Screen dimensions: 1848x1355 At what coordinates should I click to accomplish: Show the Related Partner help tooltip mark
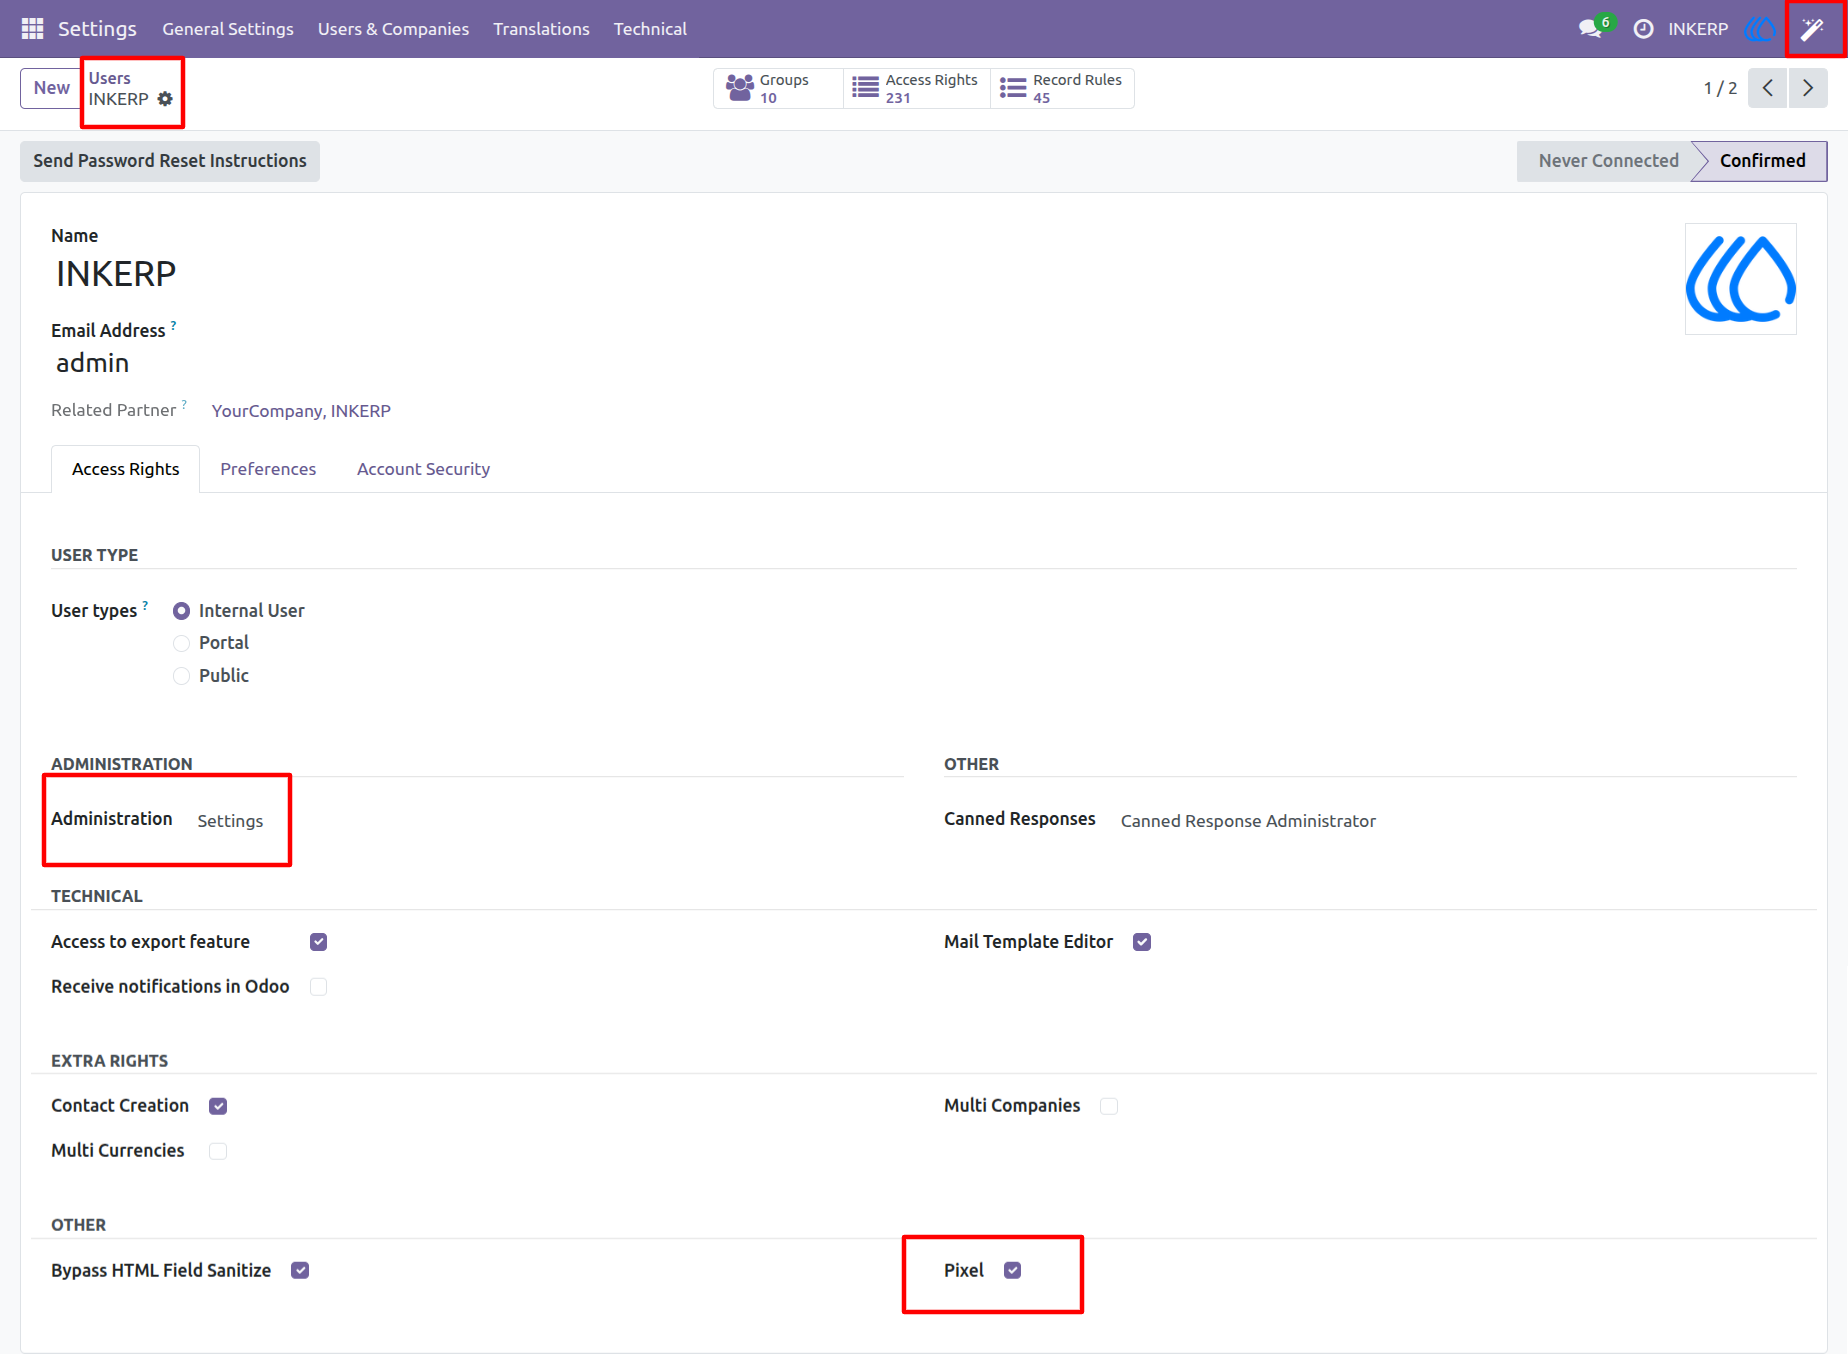pyautogui.click(x=184, y=404)
